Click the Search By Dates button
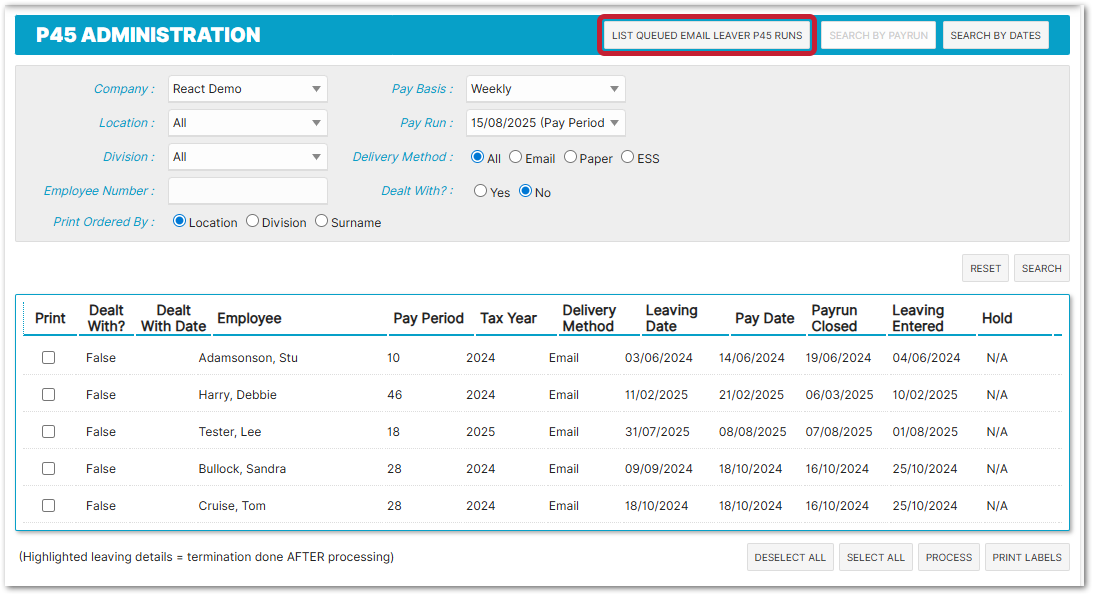The image size is (1093, 595). click(x=995, y=35)
